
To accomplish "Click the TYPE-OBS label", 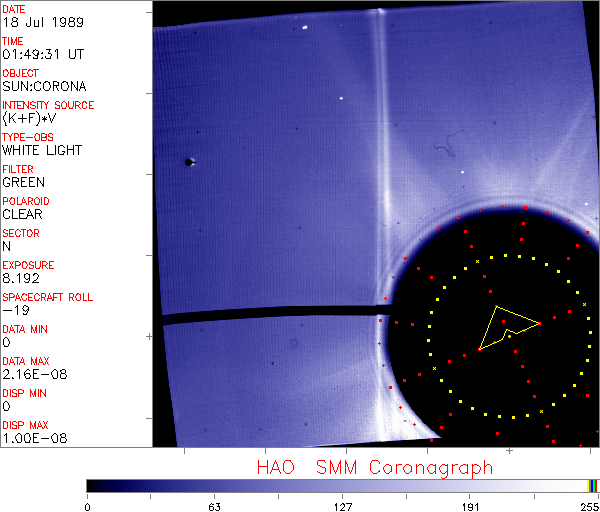I will click(28, 137).
